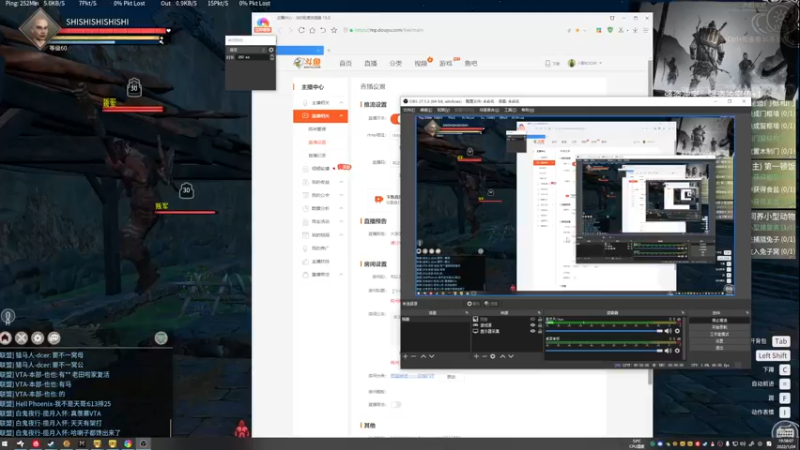Expand the 商业活动 sidebar section
Image resolution: width=800 pixels, height=450 pixels.
pos(341,221)
